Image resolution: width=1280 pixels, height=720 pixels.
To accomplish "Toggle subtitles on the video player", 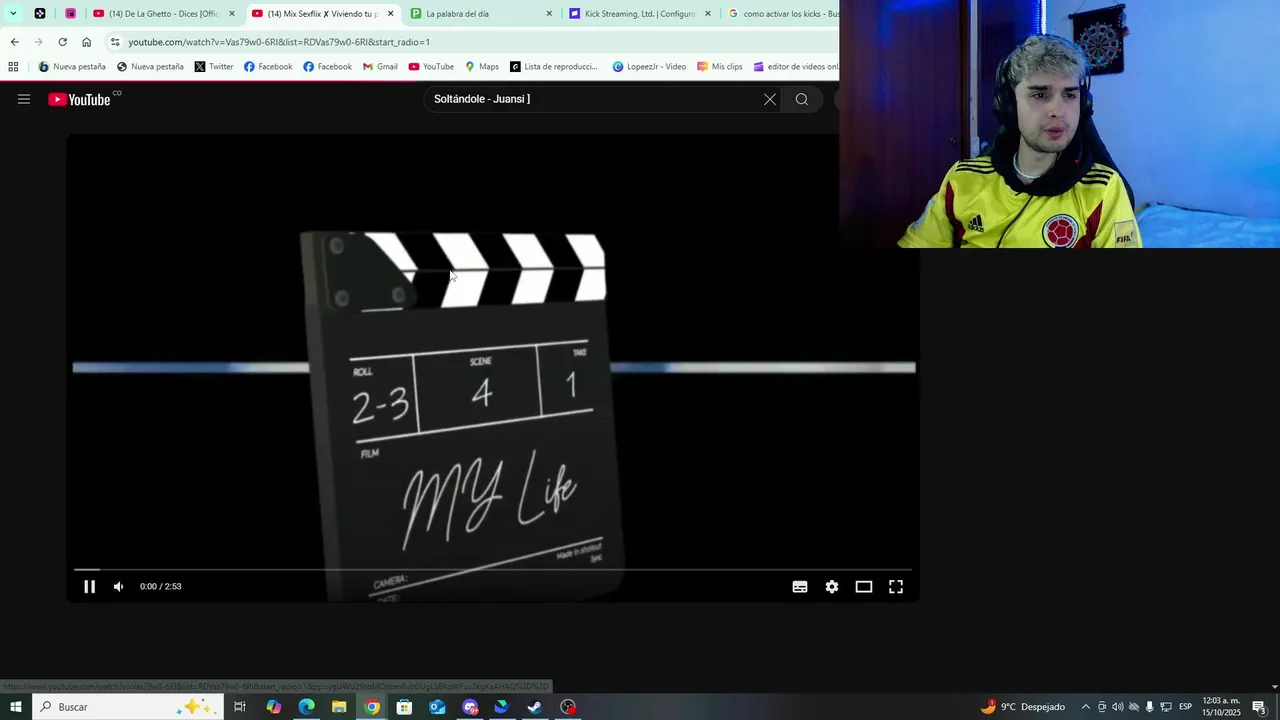I will [x=800, y=587].
